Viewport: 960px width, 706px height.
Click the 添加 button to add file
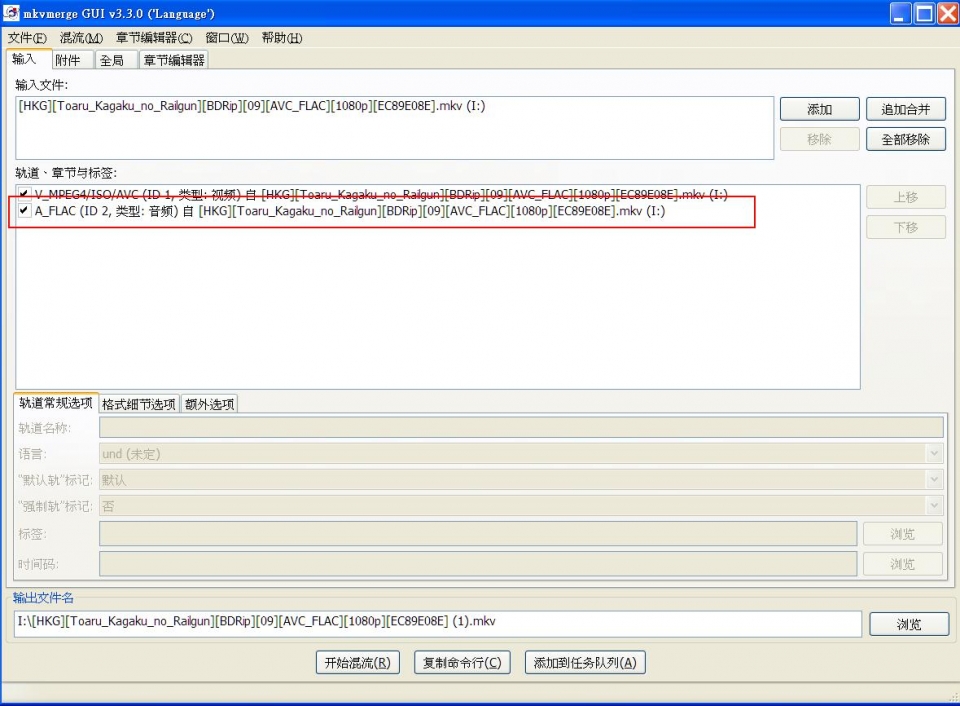819,109
